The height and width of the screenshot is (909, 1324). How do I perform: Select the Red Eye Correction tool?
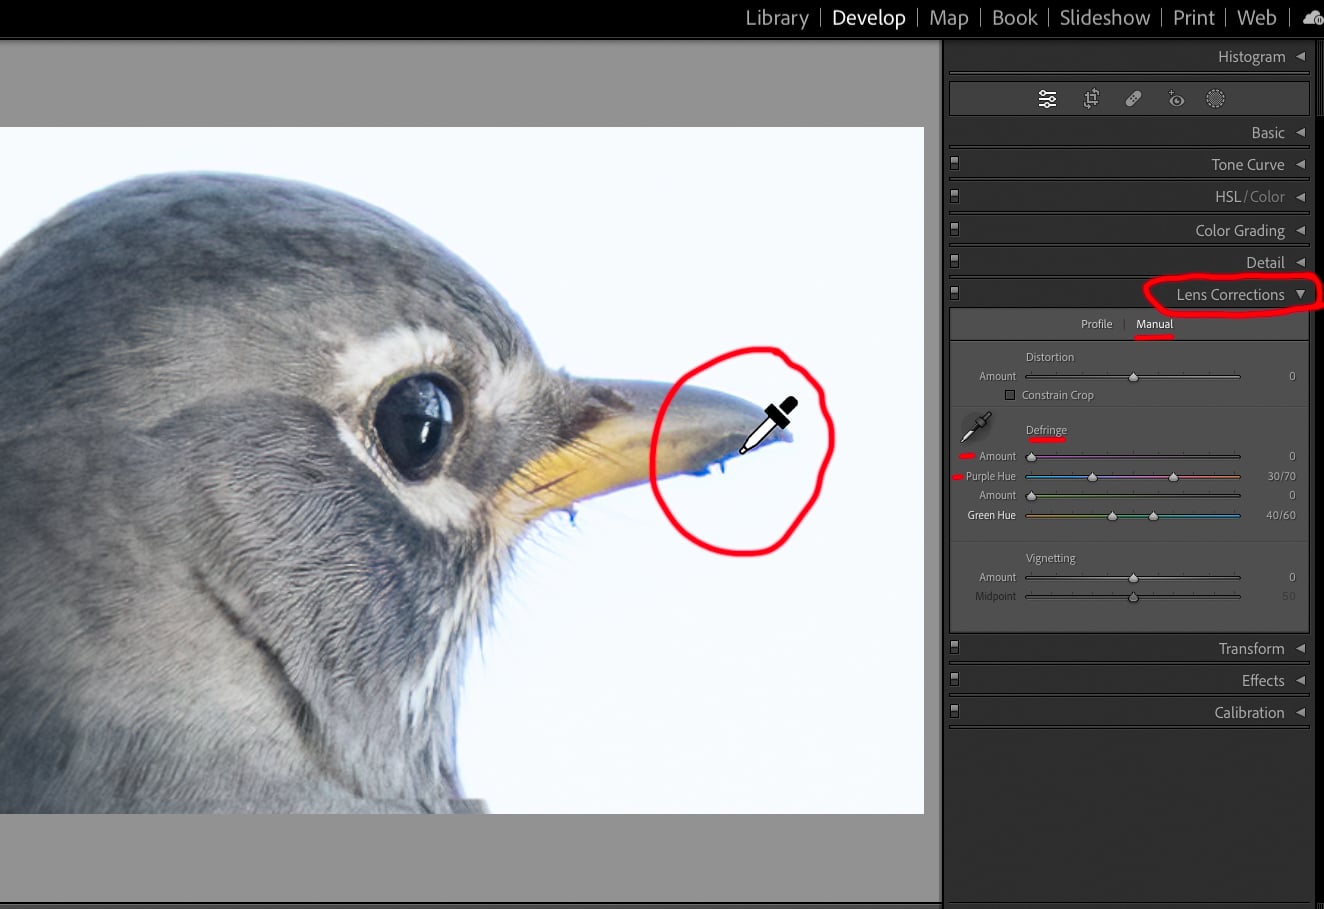tap(1176, 98)
